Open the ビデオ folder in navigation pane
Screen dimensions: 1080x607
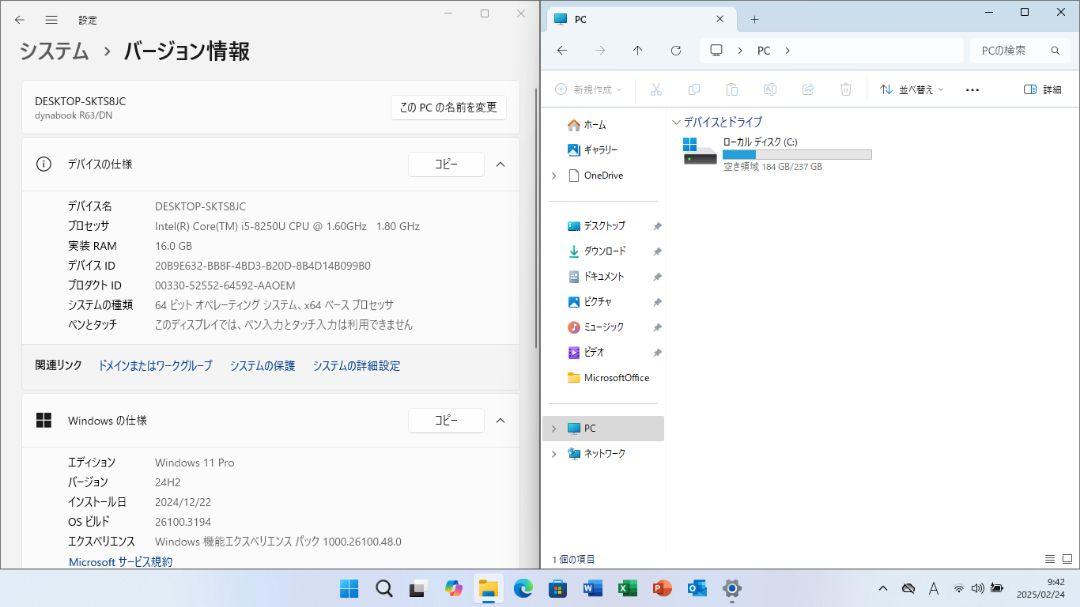(585, 353)
